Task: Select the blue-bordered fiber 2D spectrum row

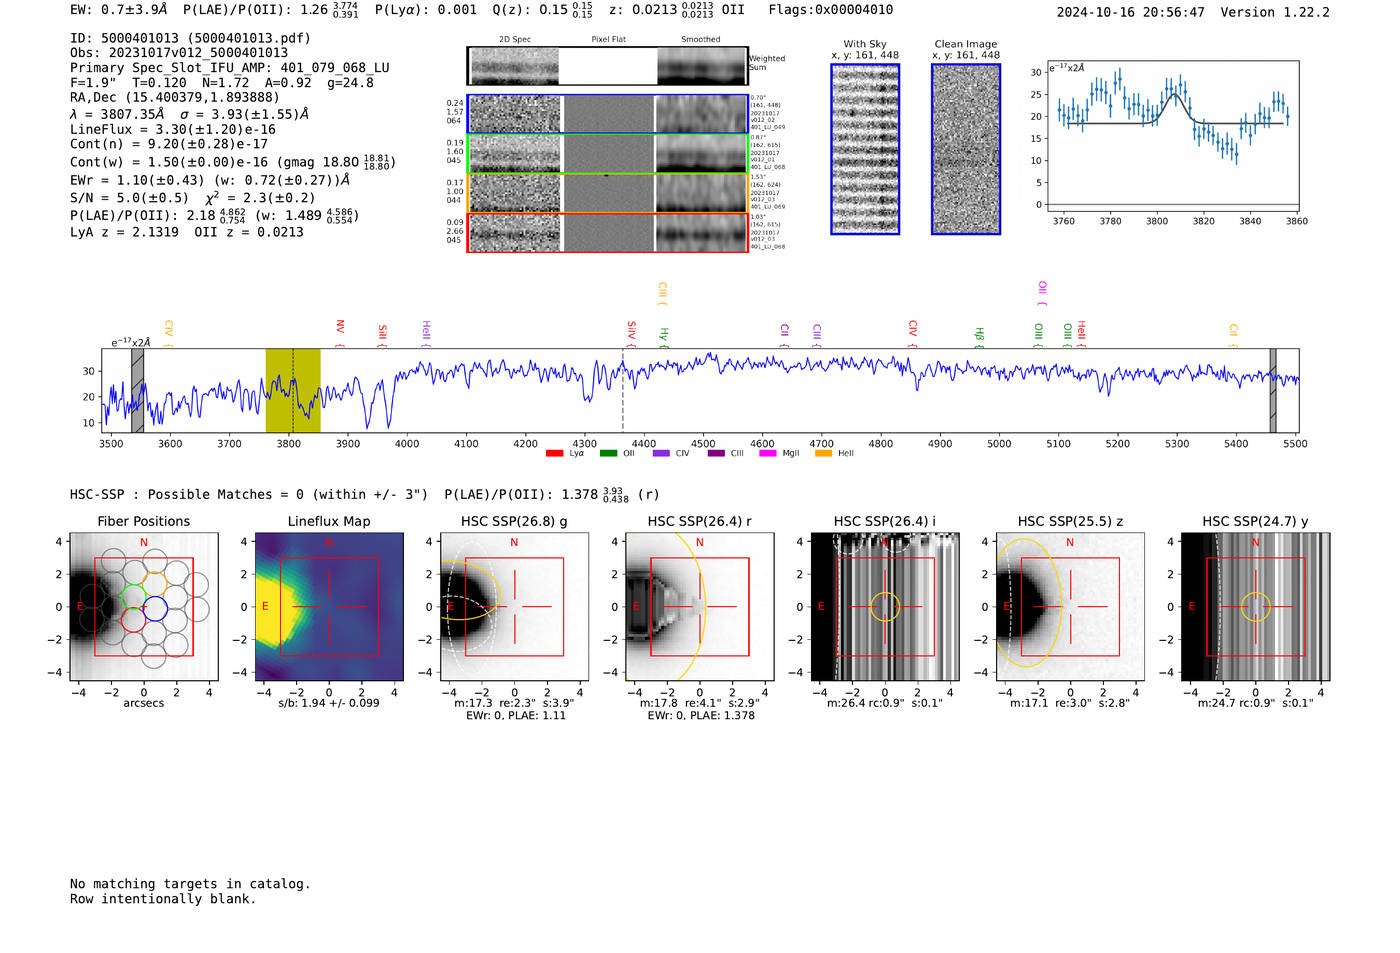Action: pyautogui.click(x=607, y=114)
